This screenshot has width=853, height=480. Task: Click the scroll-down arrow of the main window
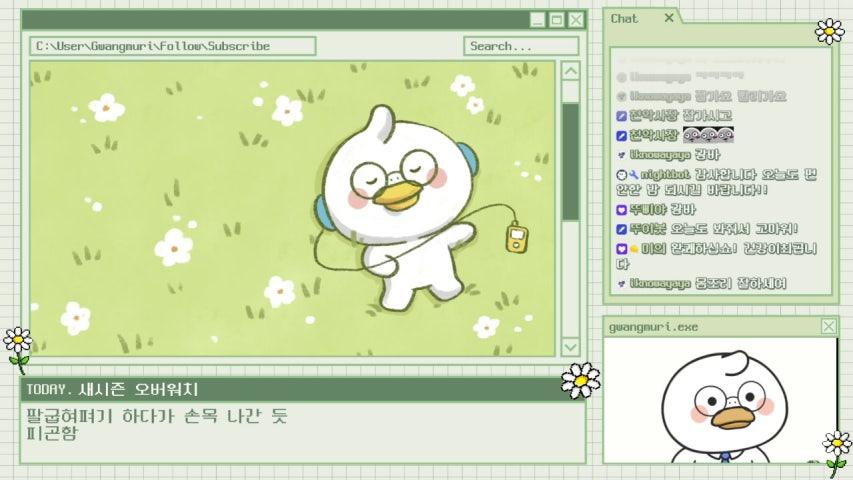[x=570, y=347]
